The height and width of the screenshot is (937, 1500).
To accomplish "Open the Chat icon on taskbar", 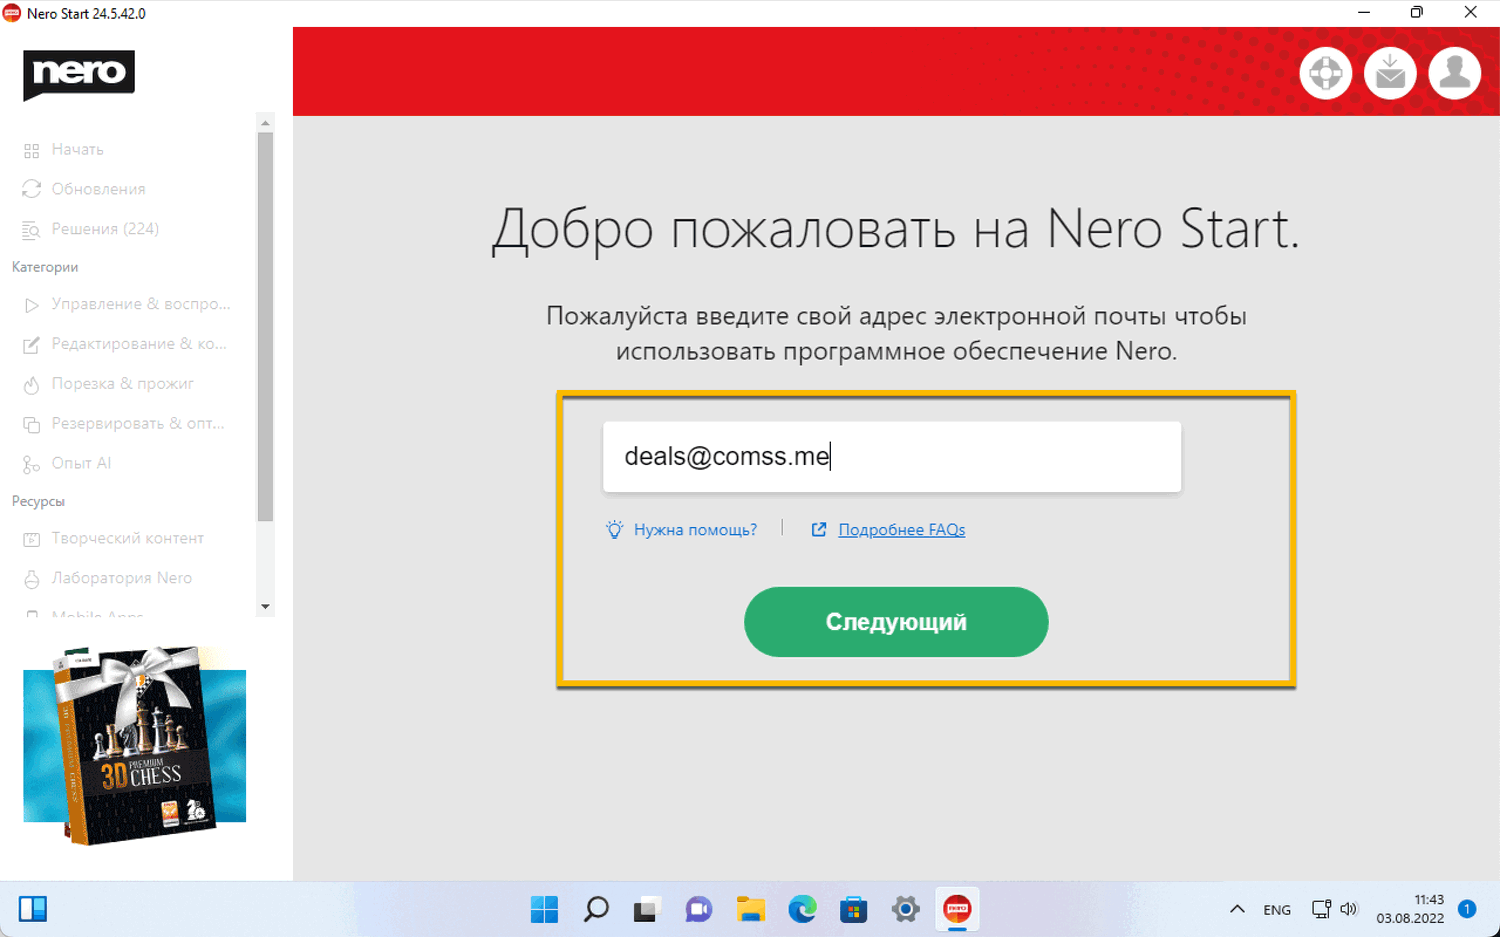I will (699, 909).
